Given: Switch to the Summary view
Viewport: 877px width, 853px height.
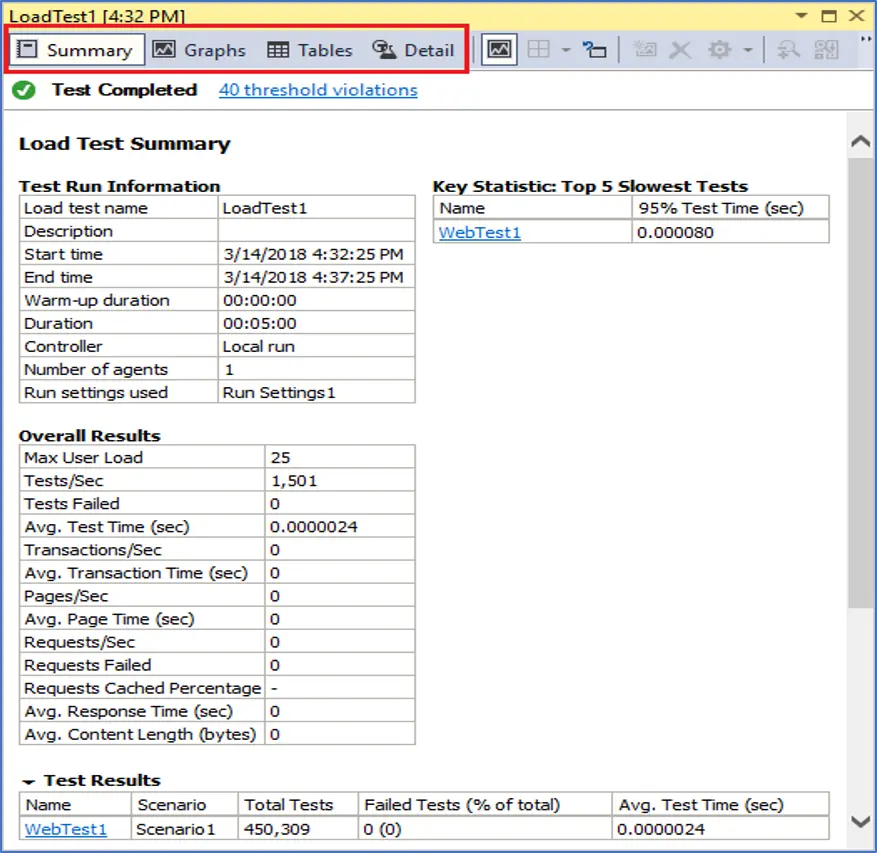Looking at the screenshot, I should point(77,50).
